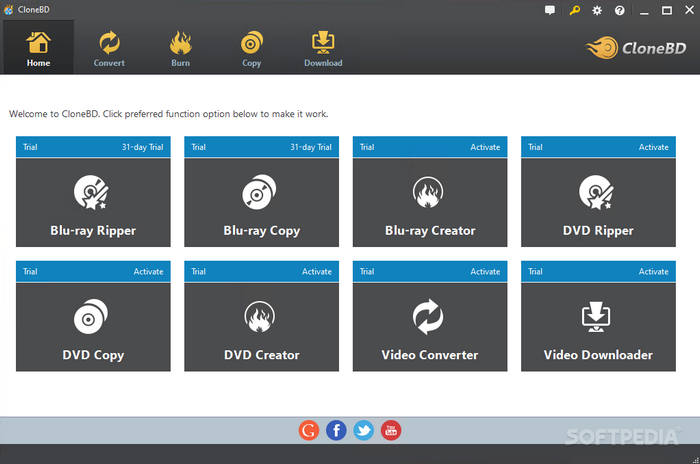Open the Video Converter tile
The width and height of the screenshot is (700, 464).
pyautogui.click(x=430, y=327)
